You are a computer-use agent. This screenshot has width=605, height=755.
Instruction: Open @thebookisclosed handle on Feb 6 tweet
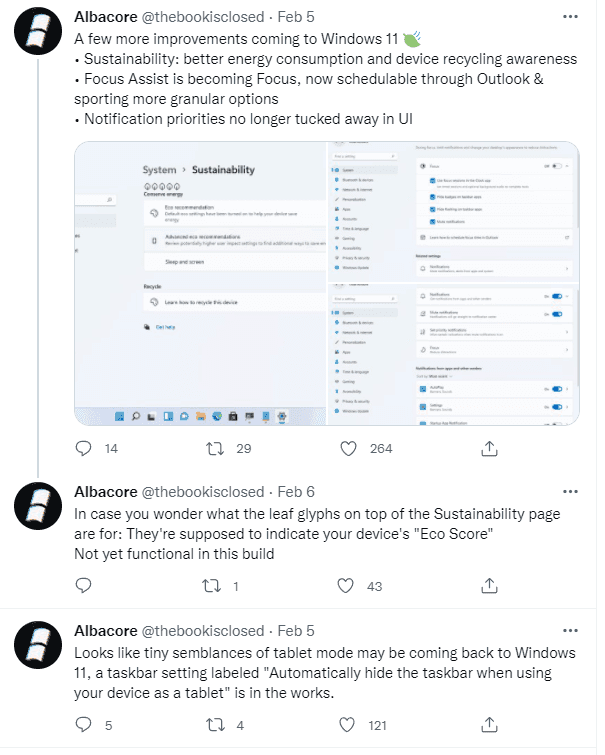click(x=203, y=492)
